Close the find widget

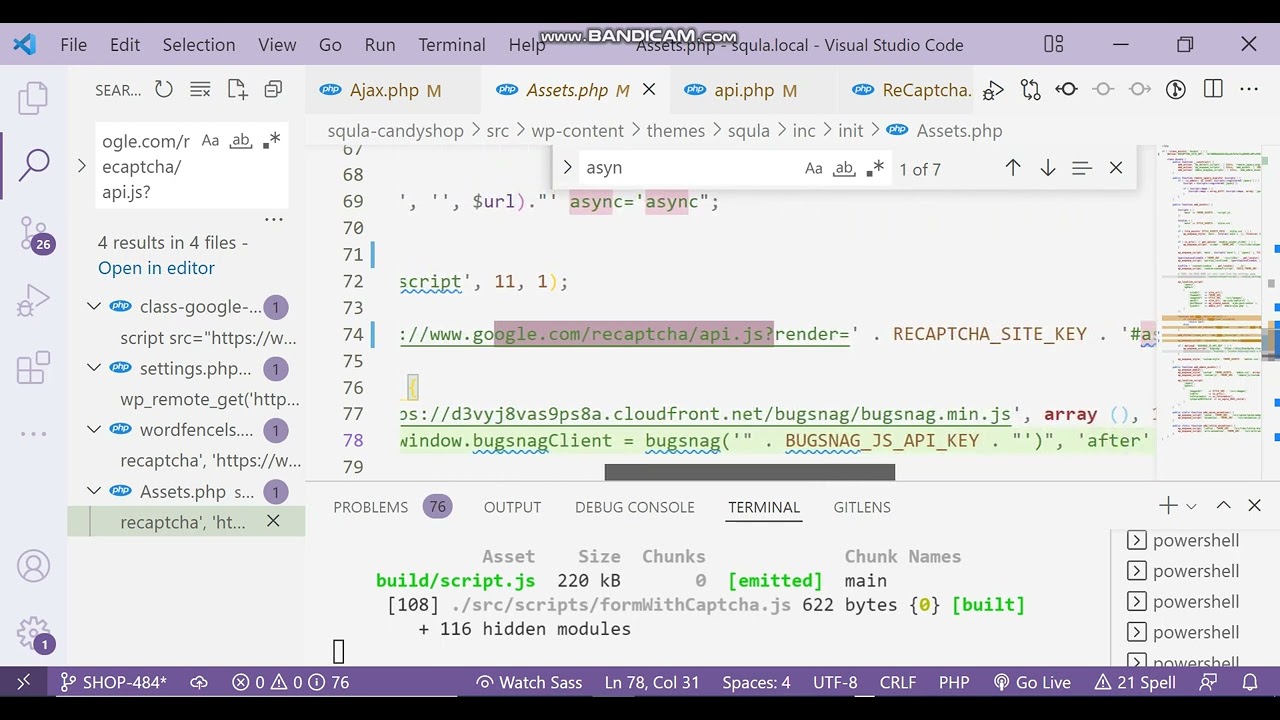coord(1116,168)
